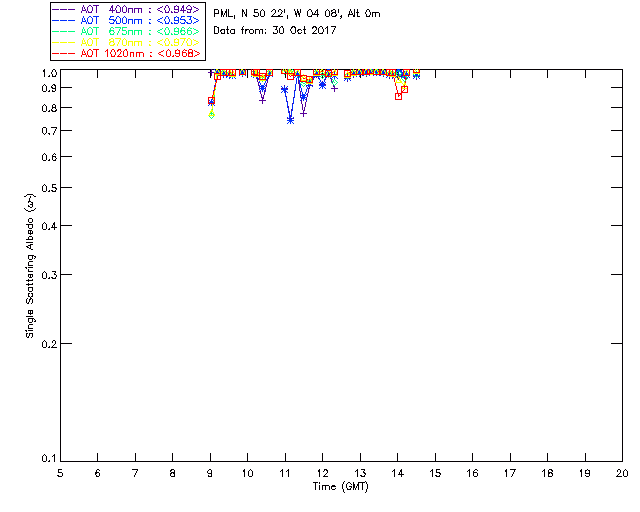Click the 0.9 y-axis tick label

tap(49, 88)
